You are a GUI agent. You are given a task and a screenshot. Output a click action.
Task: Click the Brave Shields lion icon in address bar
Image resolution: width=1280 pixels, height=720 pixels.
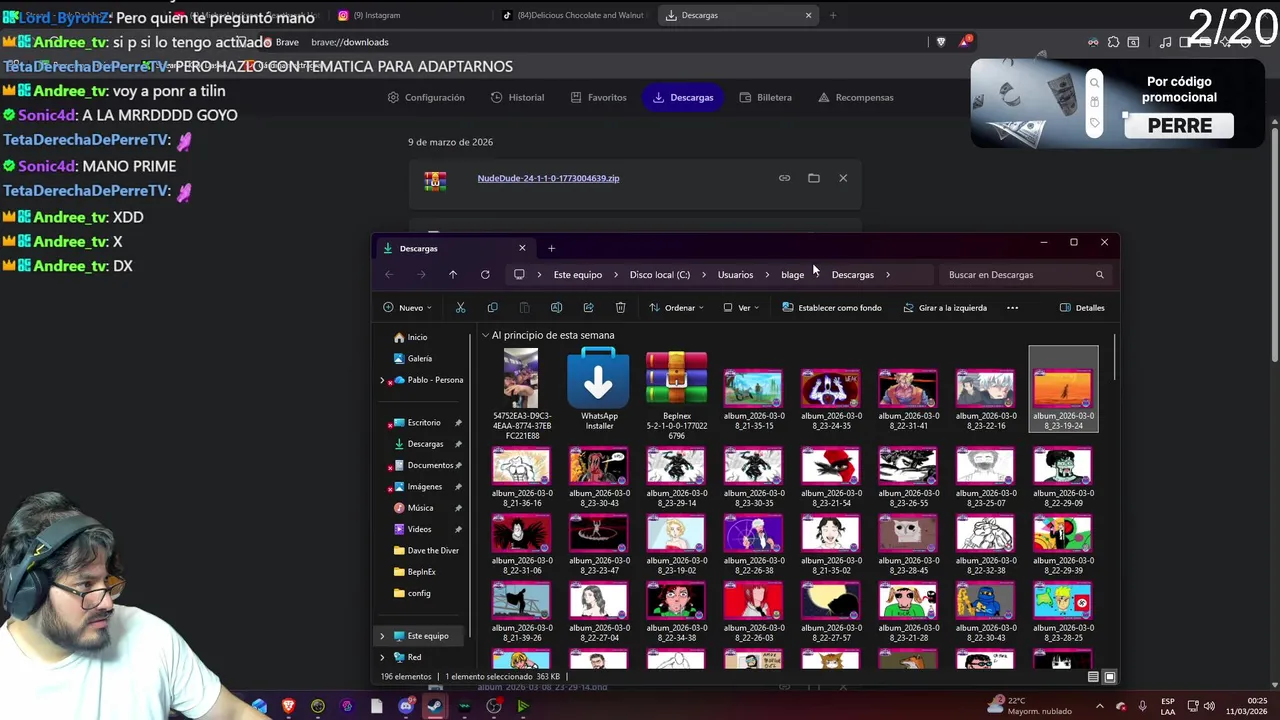coord(940,42)
